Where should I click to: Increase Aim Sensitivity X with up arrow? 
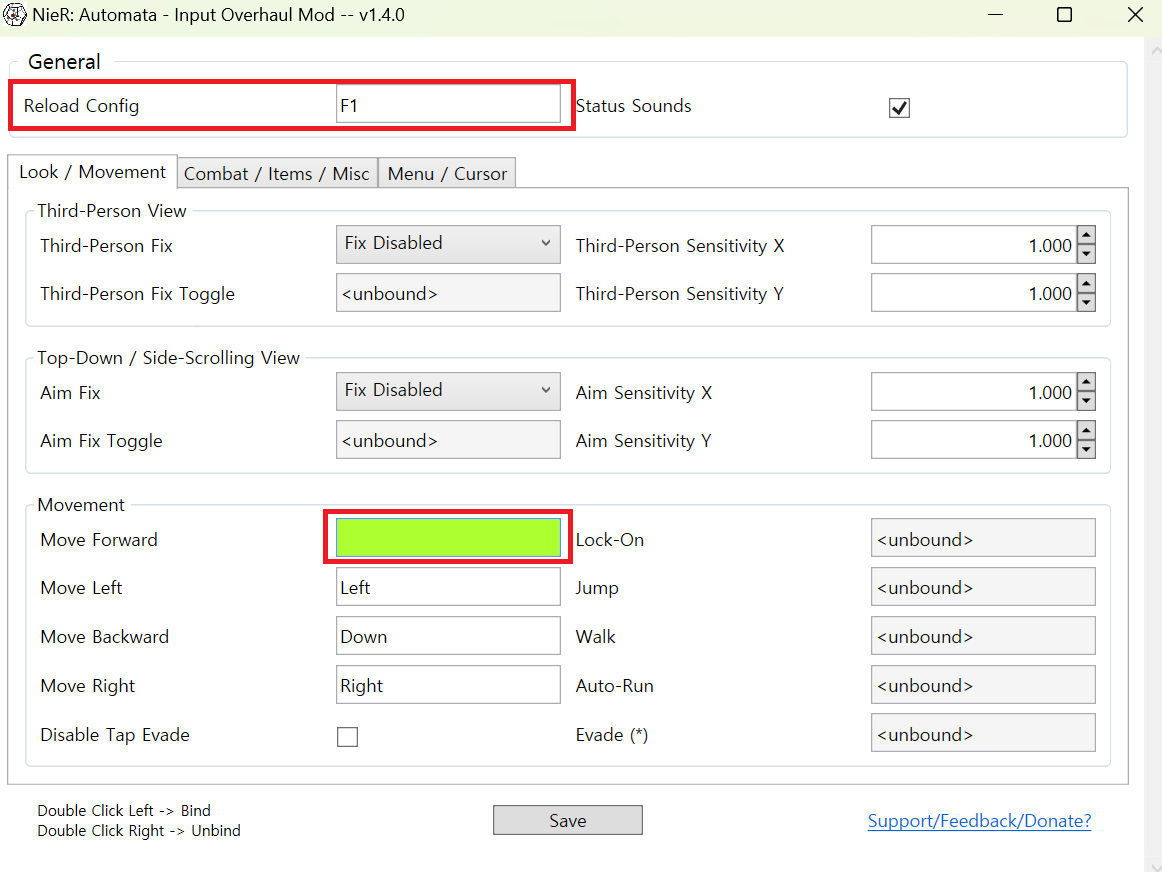[1086, 382]
